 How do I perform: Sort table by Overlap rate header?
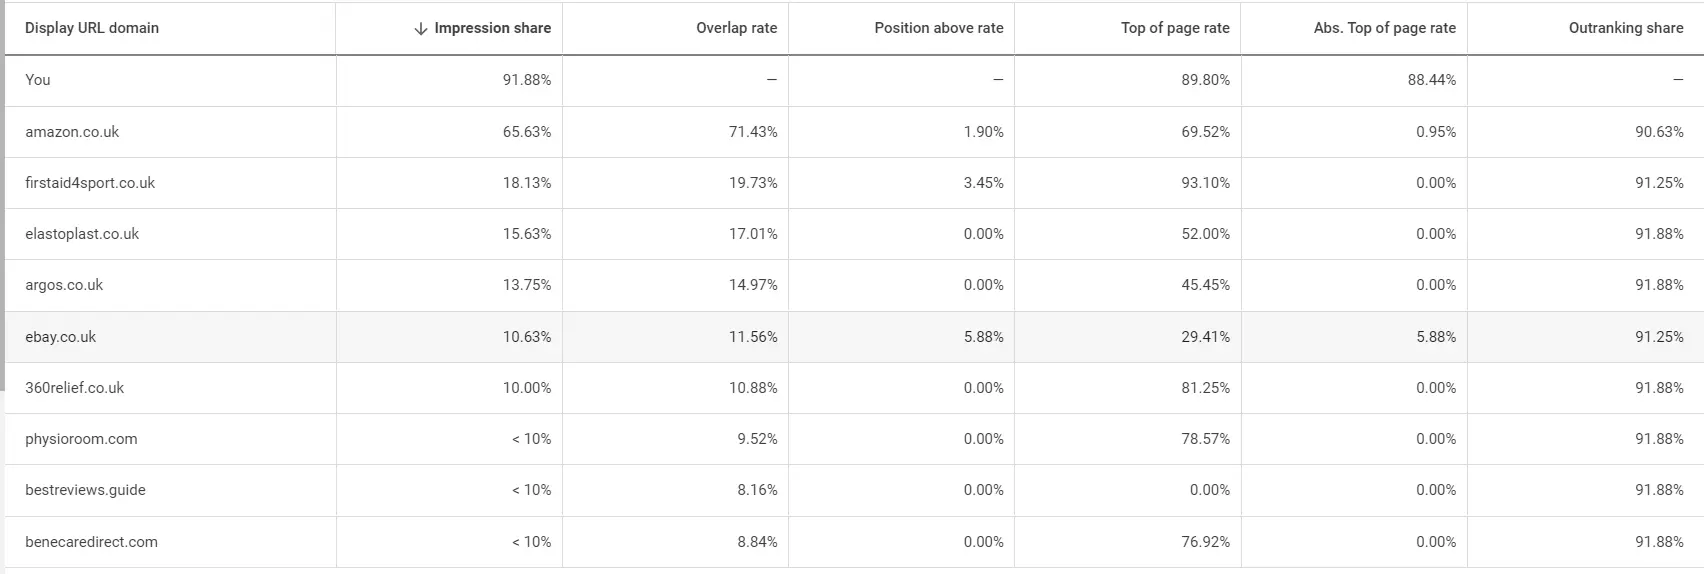pos(736,28)
